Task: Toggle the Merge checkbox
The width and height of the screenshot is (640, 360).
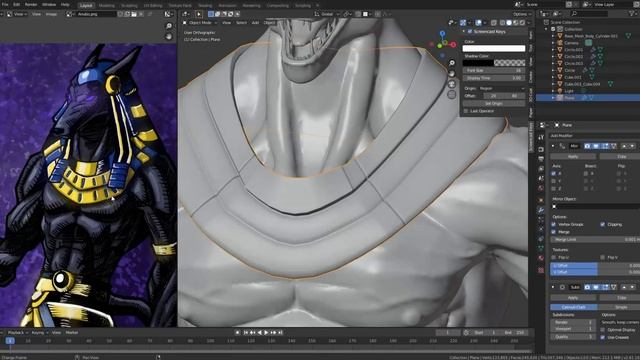Action: coord(554,232)
